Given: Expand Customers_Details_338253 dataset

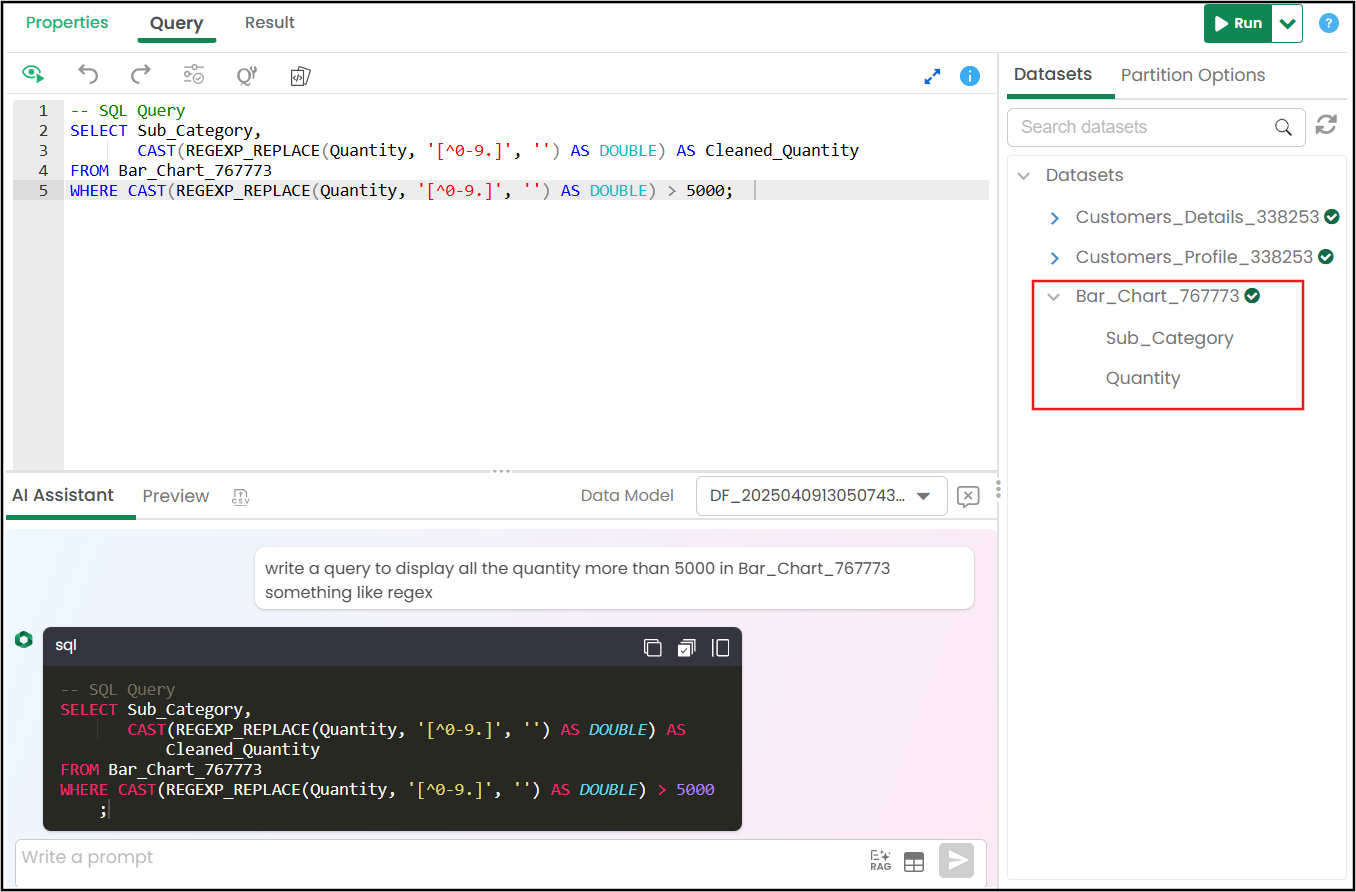Looking at the screenshot, I should (1054, 217).
